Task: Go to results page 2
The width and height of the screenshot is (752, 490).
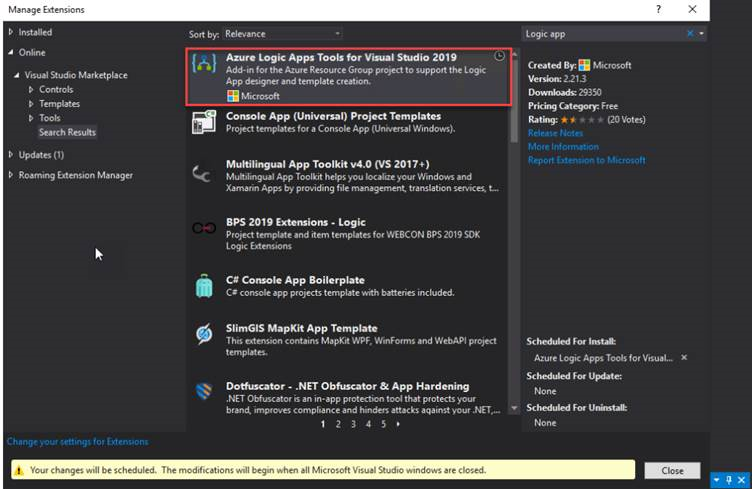Action: 338,424
